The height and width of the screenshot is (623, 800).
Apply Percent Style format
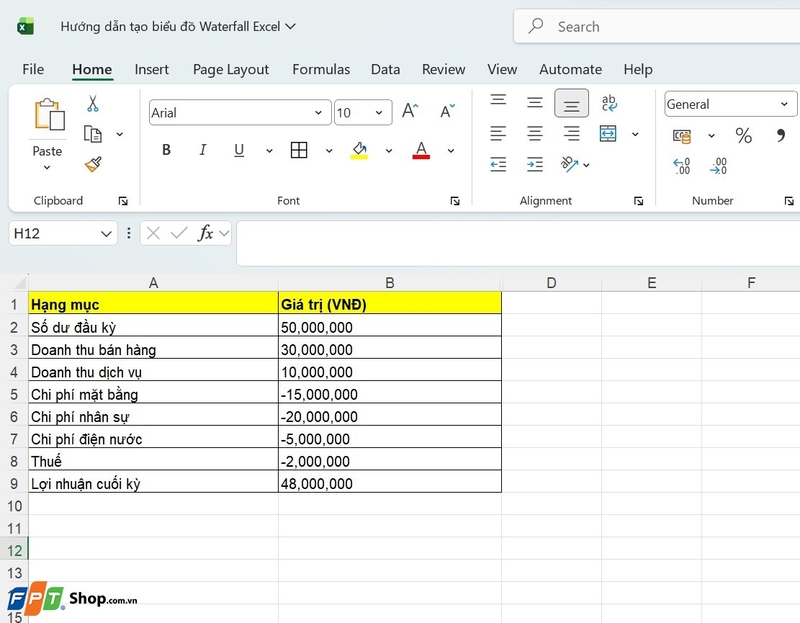tap(743, 136)
